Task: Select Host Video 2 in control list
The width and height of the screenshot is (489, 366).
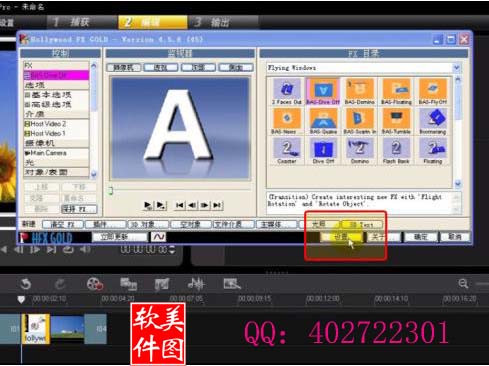Action: coord(45,124)
